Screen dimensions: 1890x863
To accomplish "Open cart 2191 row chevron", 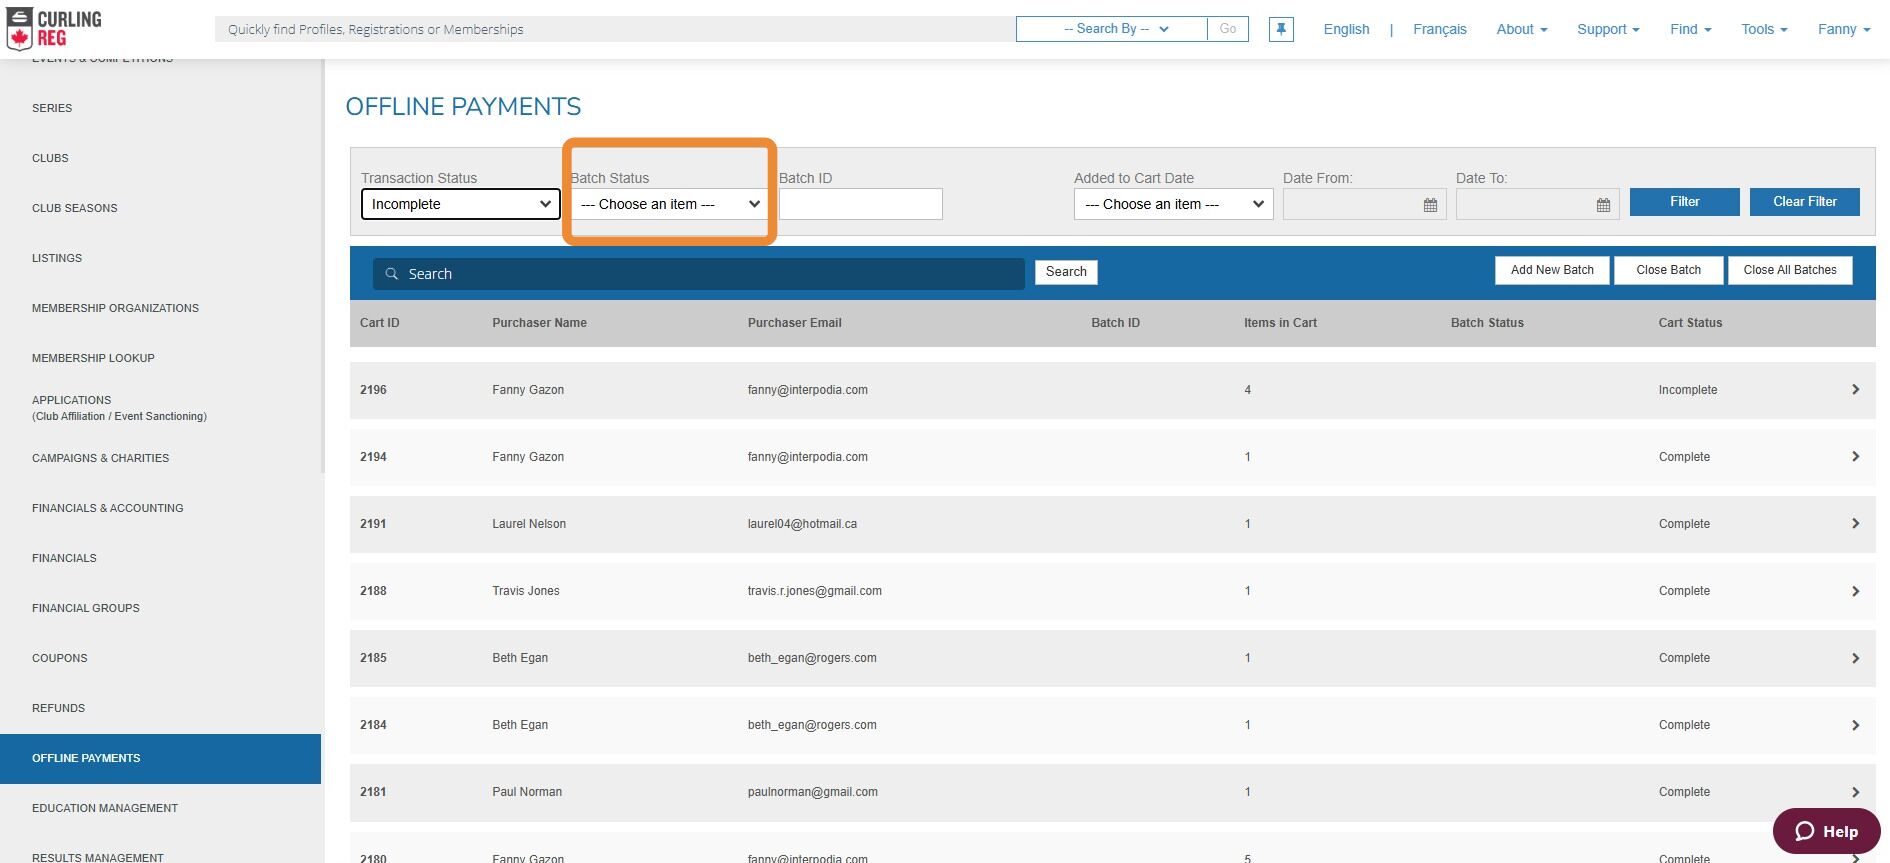I will (x=1855, y=523).
